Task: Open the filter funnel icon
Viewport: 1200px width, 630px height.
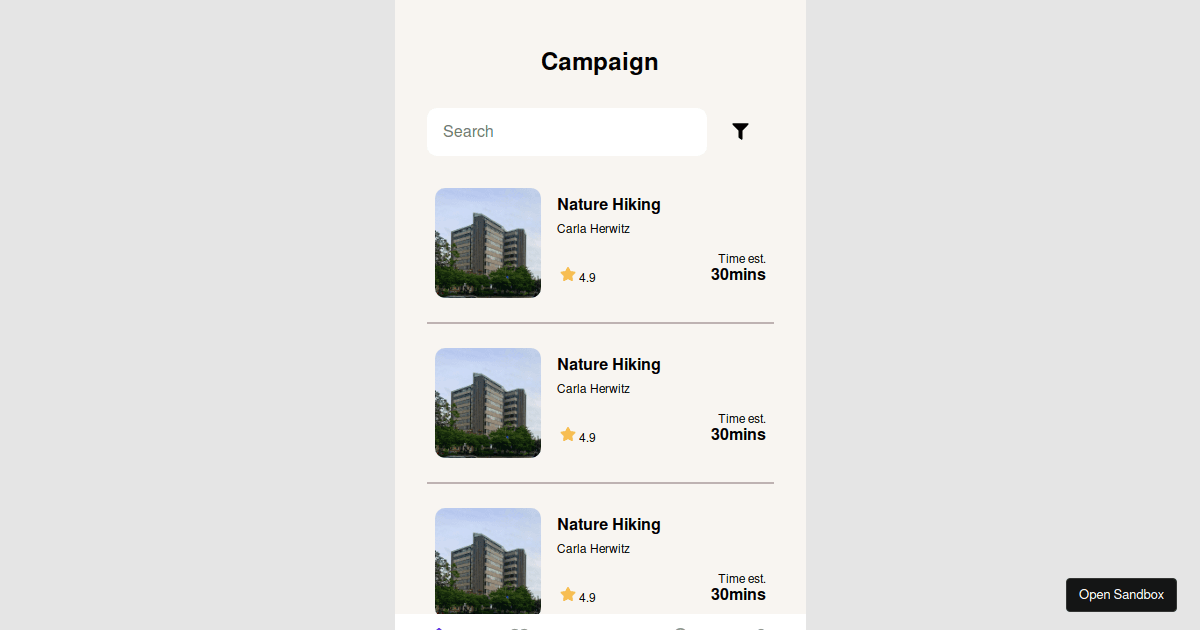Action: (740, 131)
